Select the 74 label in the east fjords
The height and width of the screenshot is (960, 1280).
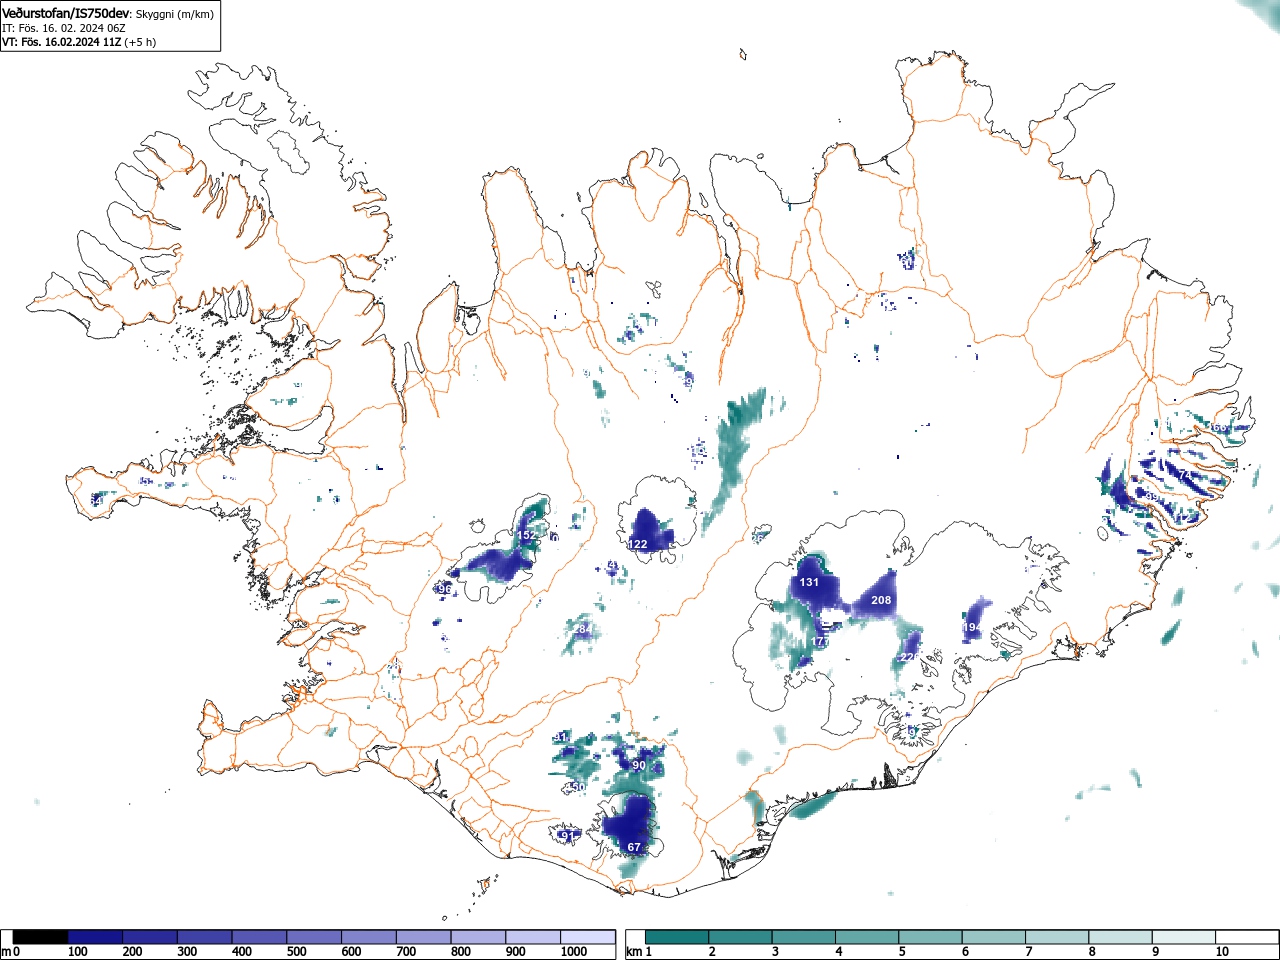[x=1185, y=474]
